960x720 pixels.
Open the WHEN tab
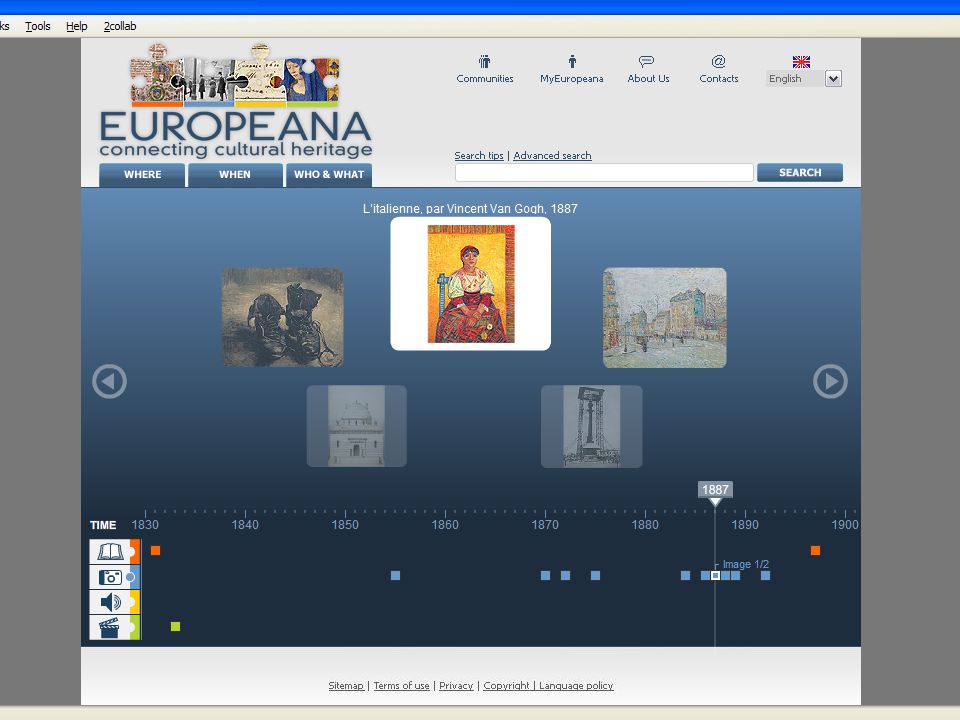[x=235, y=174]
